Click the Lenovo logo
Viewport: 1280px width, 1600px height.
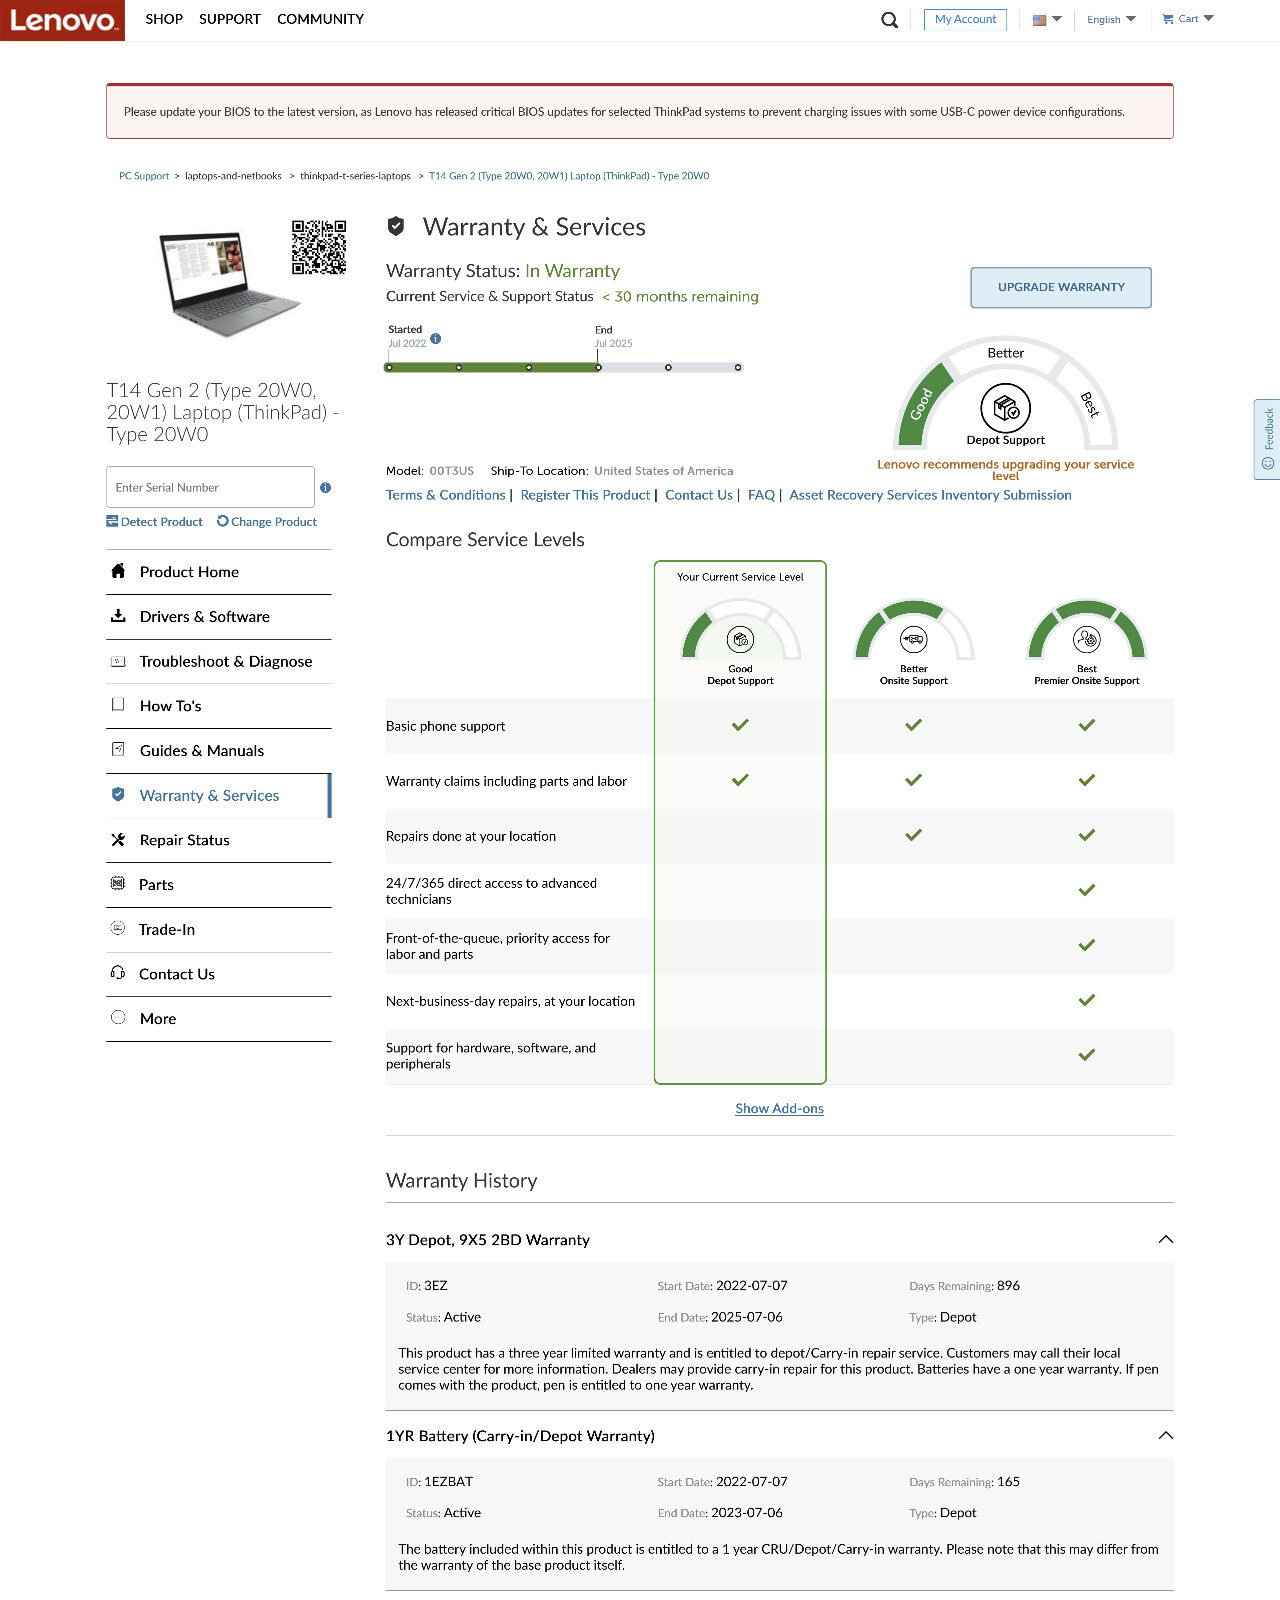pyautogui.click(x=62, y=20)
